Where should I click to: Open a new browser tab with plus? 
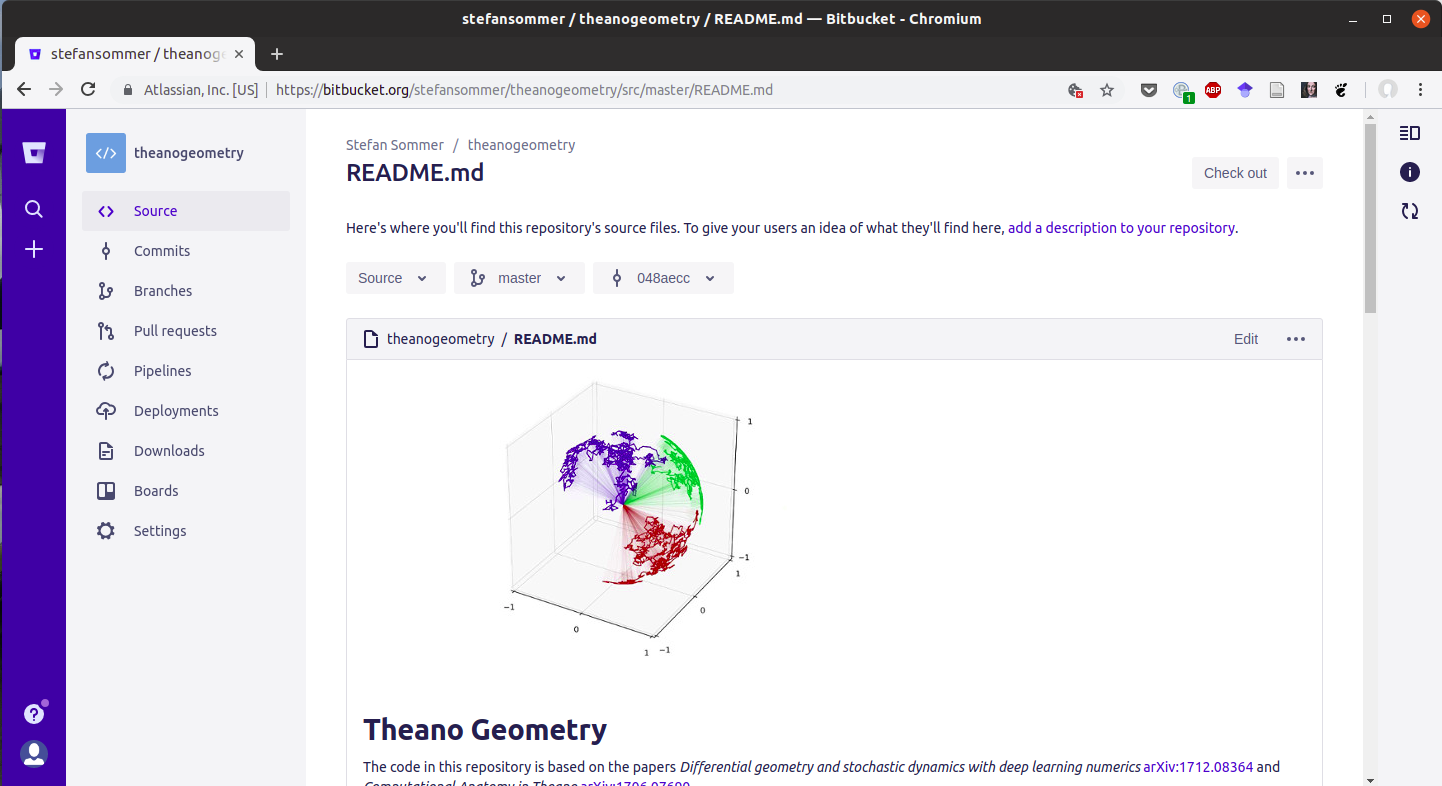(277, 54)
